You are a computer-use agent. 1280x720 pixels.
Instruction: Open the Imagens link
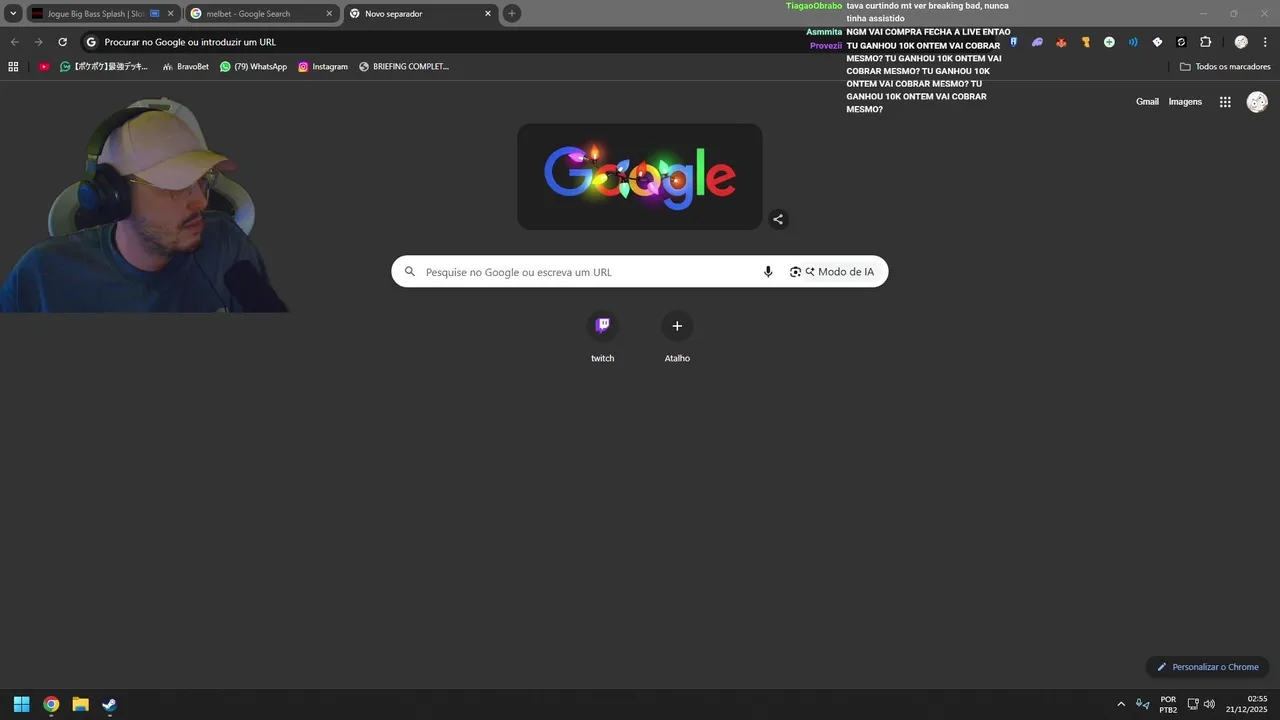[1185, 102]
